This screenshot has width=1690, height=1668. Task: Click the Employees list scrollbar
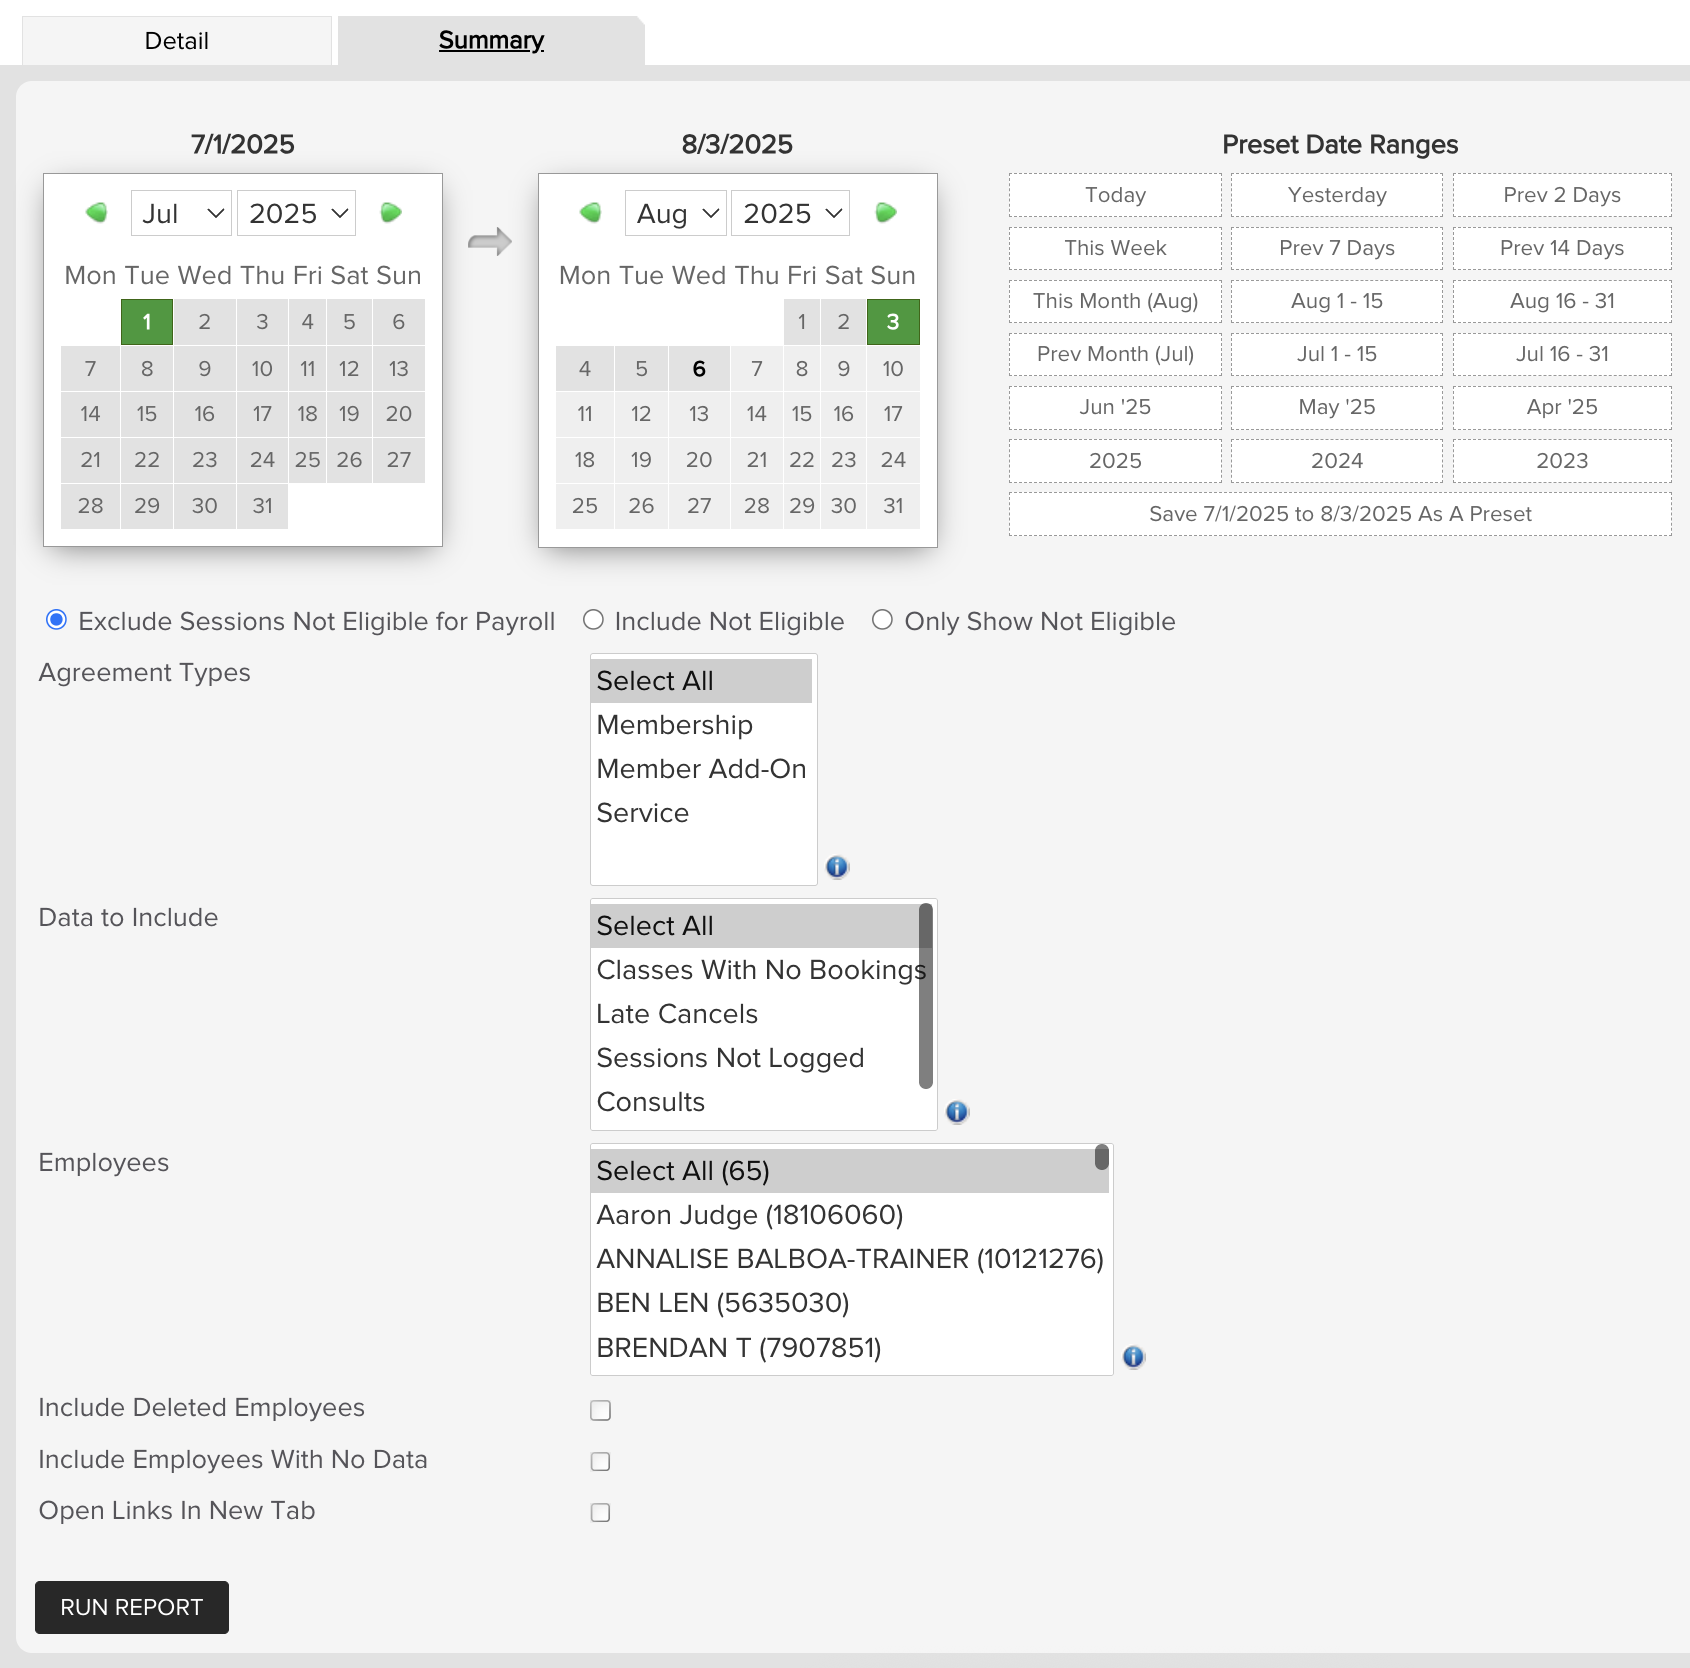pos(1102,1157)
